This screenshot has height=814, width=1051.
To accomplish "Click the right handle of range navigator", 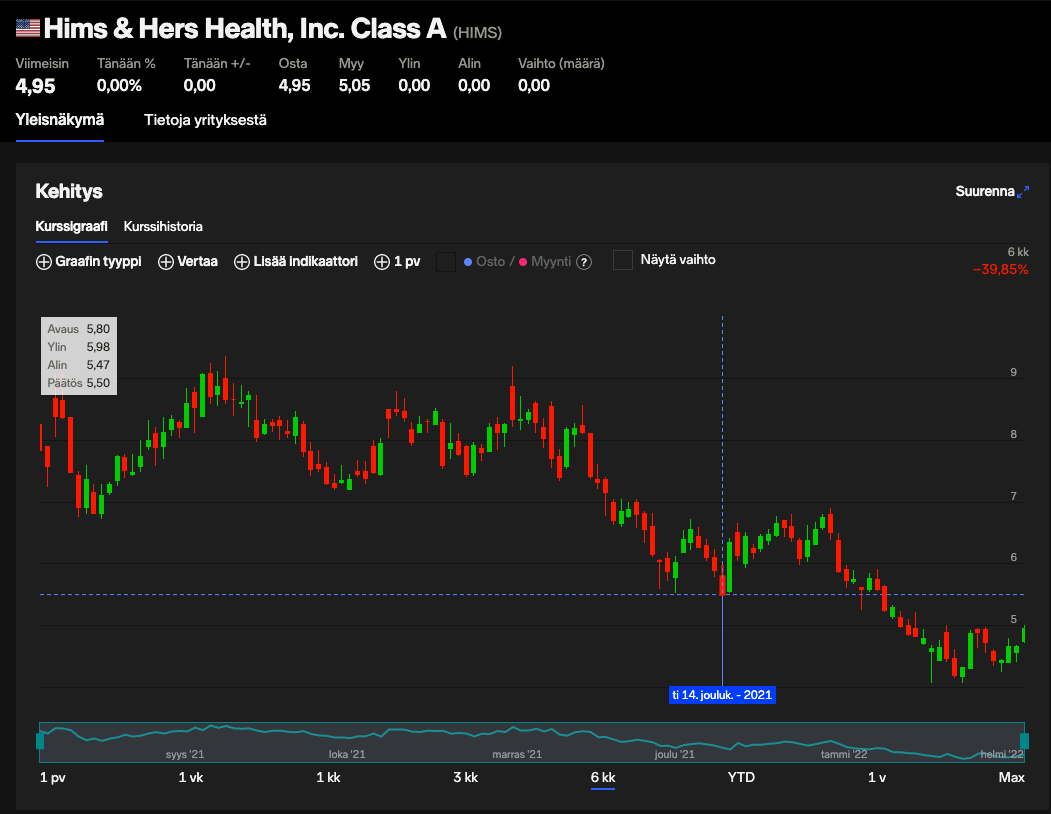I will pyautogui.click(x=1024, y=741).
